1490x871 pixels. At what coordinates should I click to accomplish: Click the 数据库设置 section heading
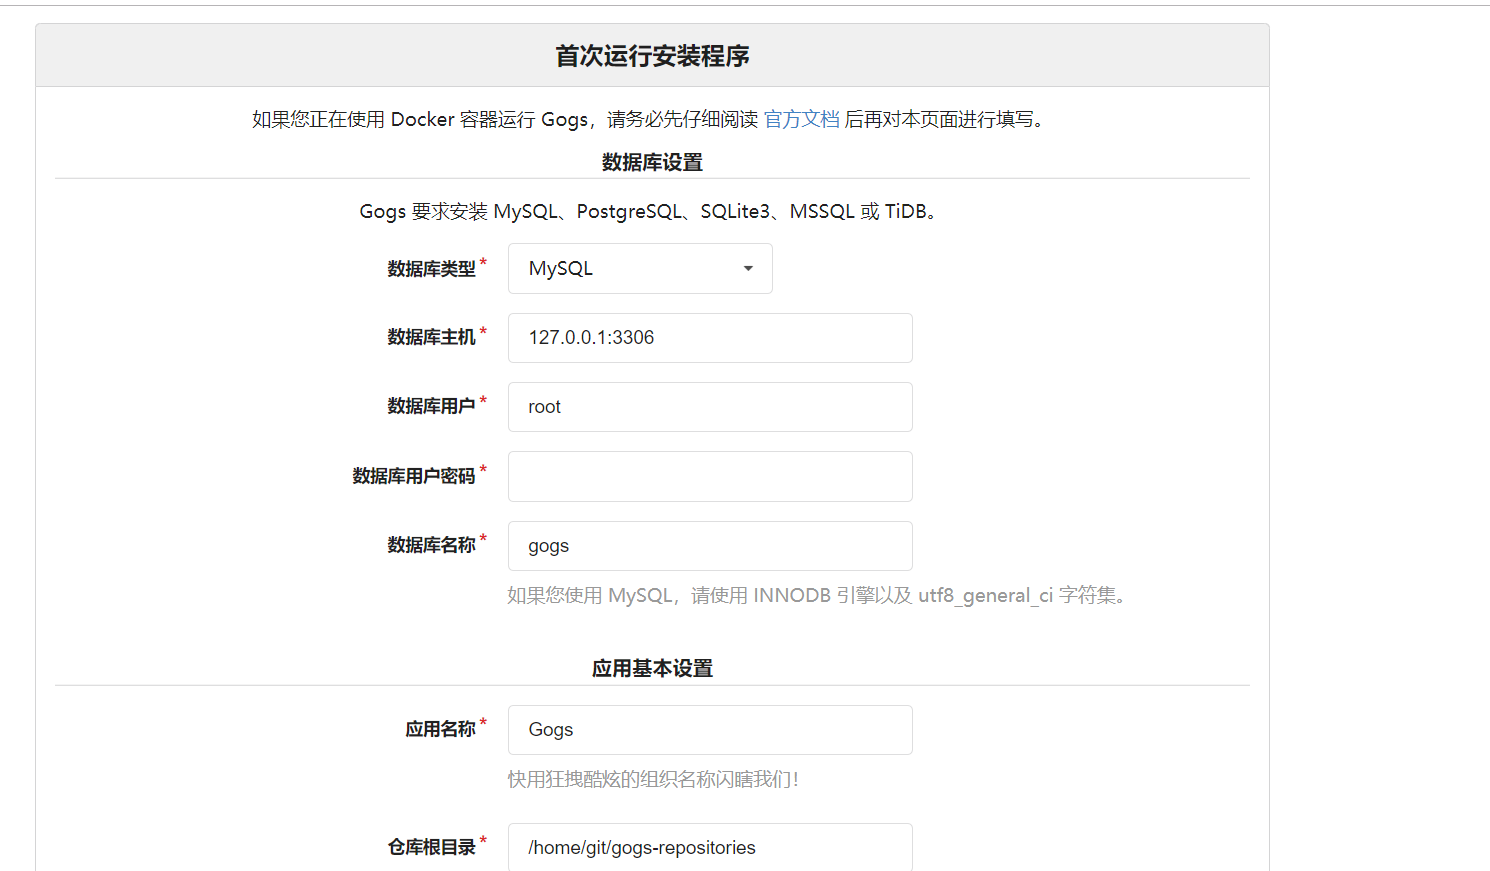[652, 162]
